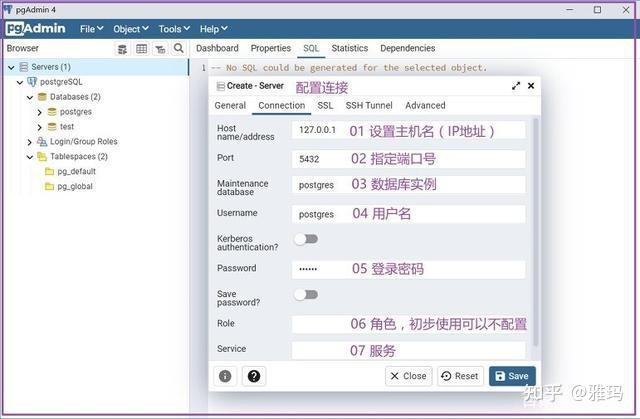Click the pg_default folder icon
The width and height of the screenshot is (640, 419).
click(x=49, y=171)
